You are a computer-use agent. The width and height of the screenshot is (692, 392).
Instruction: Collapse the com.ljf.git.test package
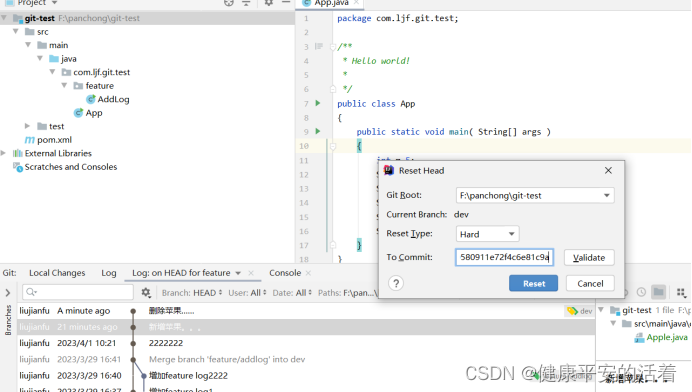coord(53,72)
